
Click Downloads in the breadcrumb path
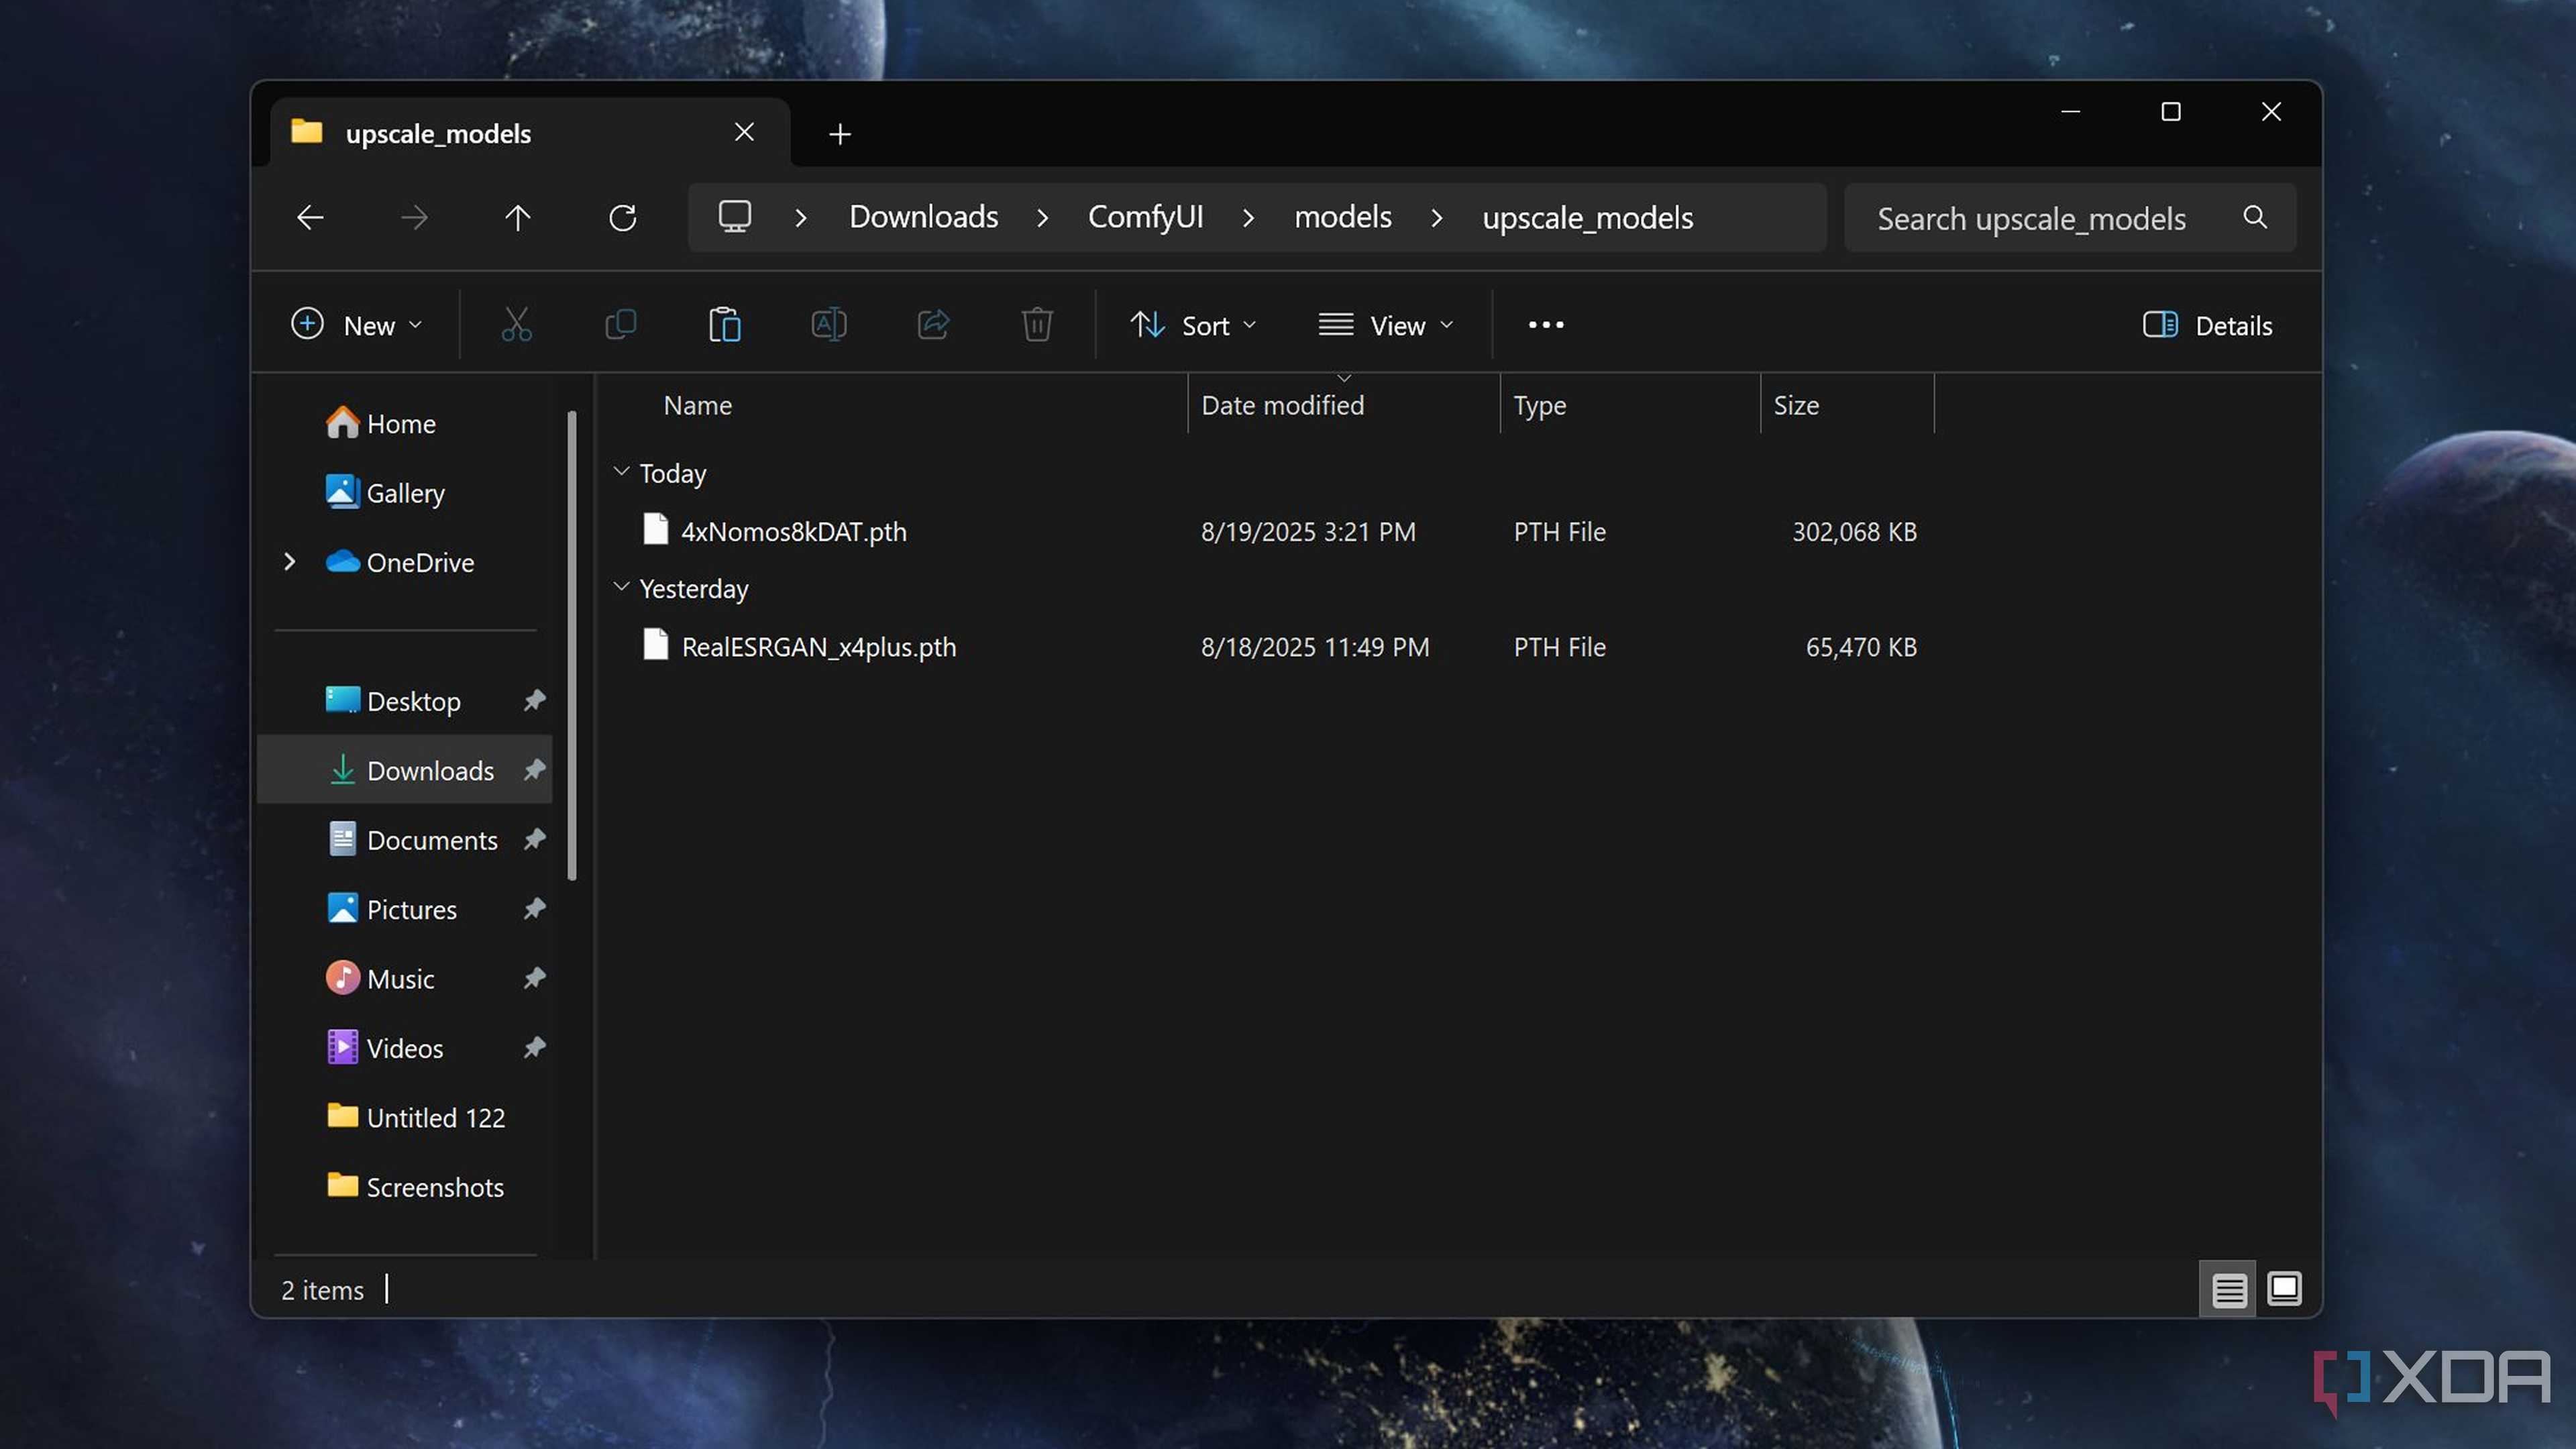[923, 217]
